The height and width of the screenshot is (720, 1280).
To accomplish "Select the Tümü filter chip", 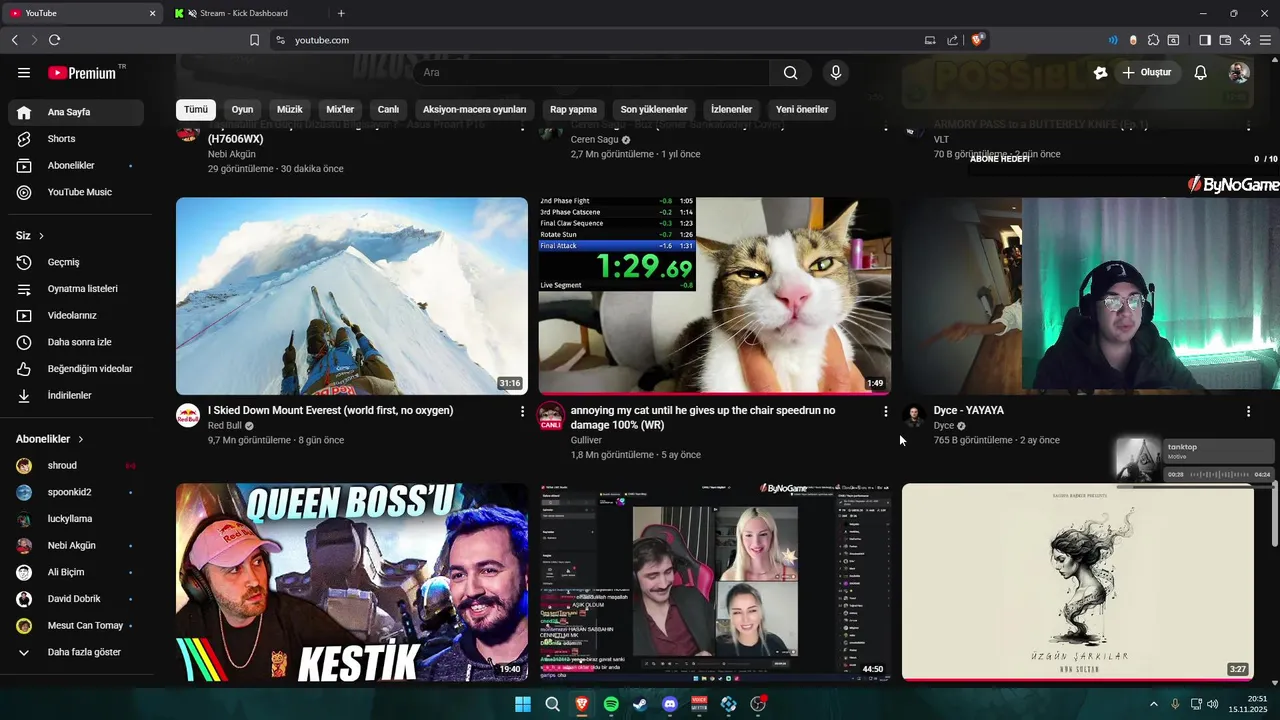I will [196, 109].
